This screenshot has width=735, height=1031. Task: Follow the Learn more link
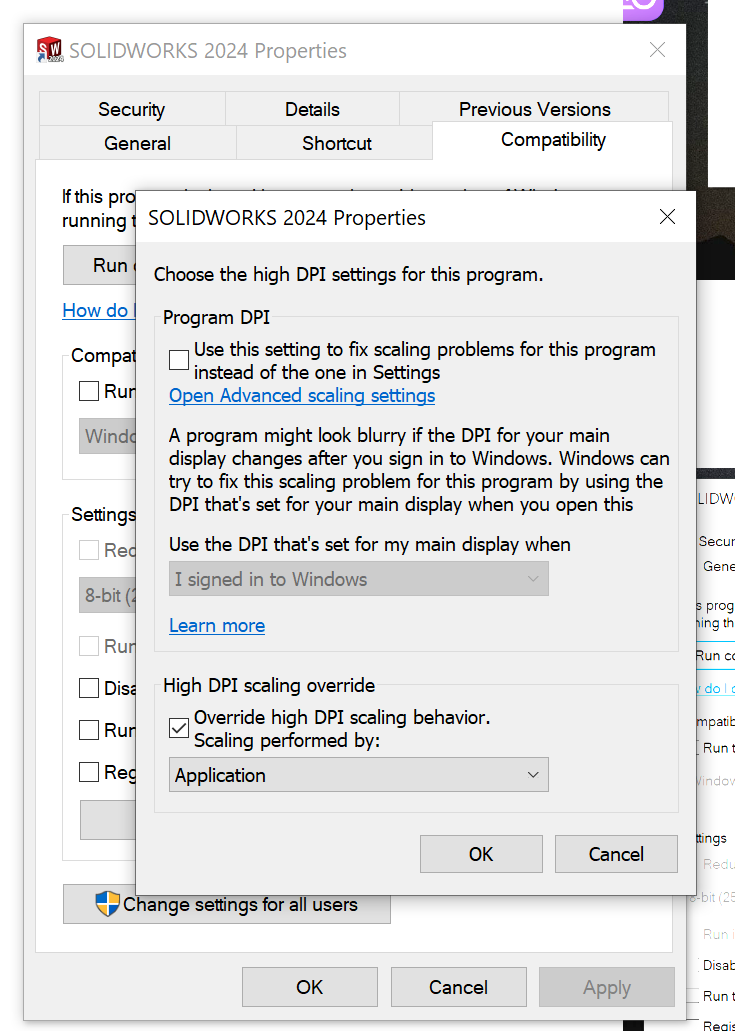pyautogui.click(x=217, y=625)
